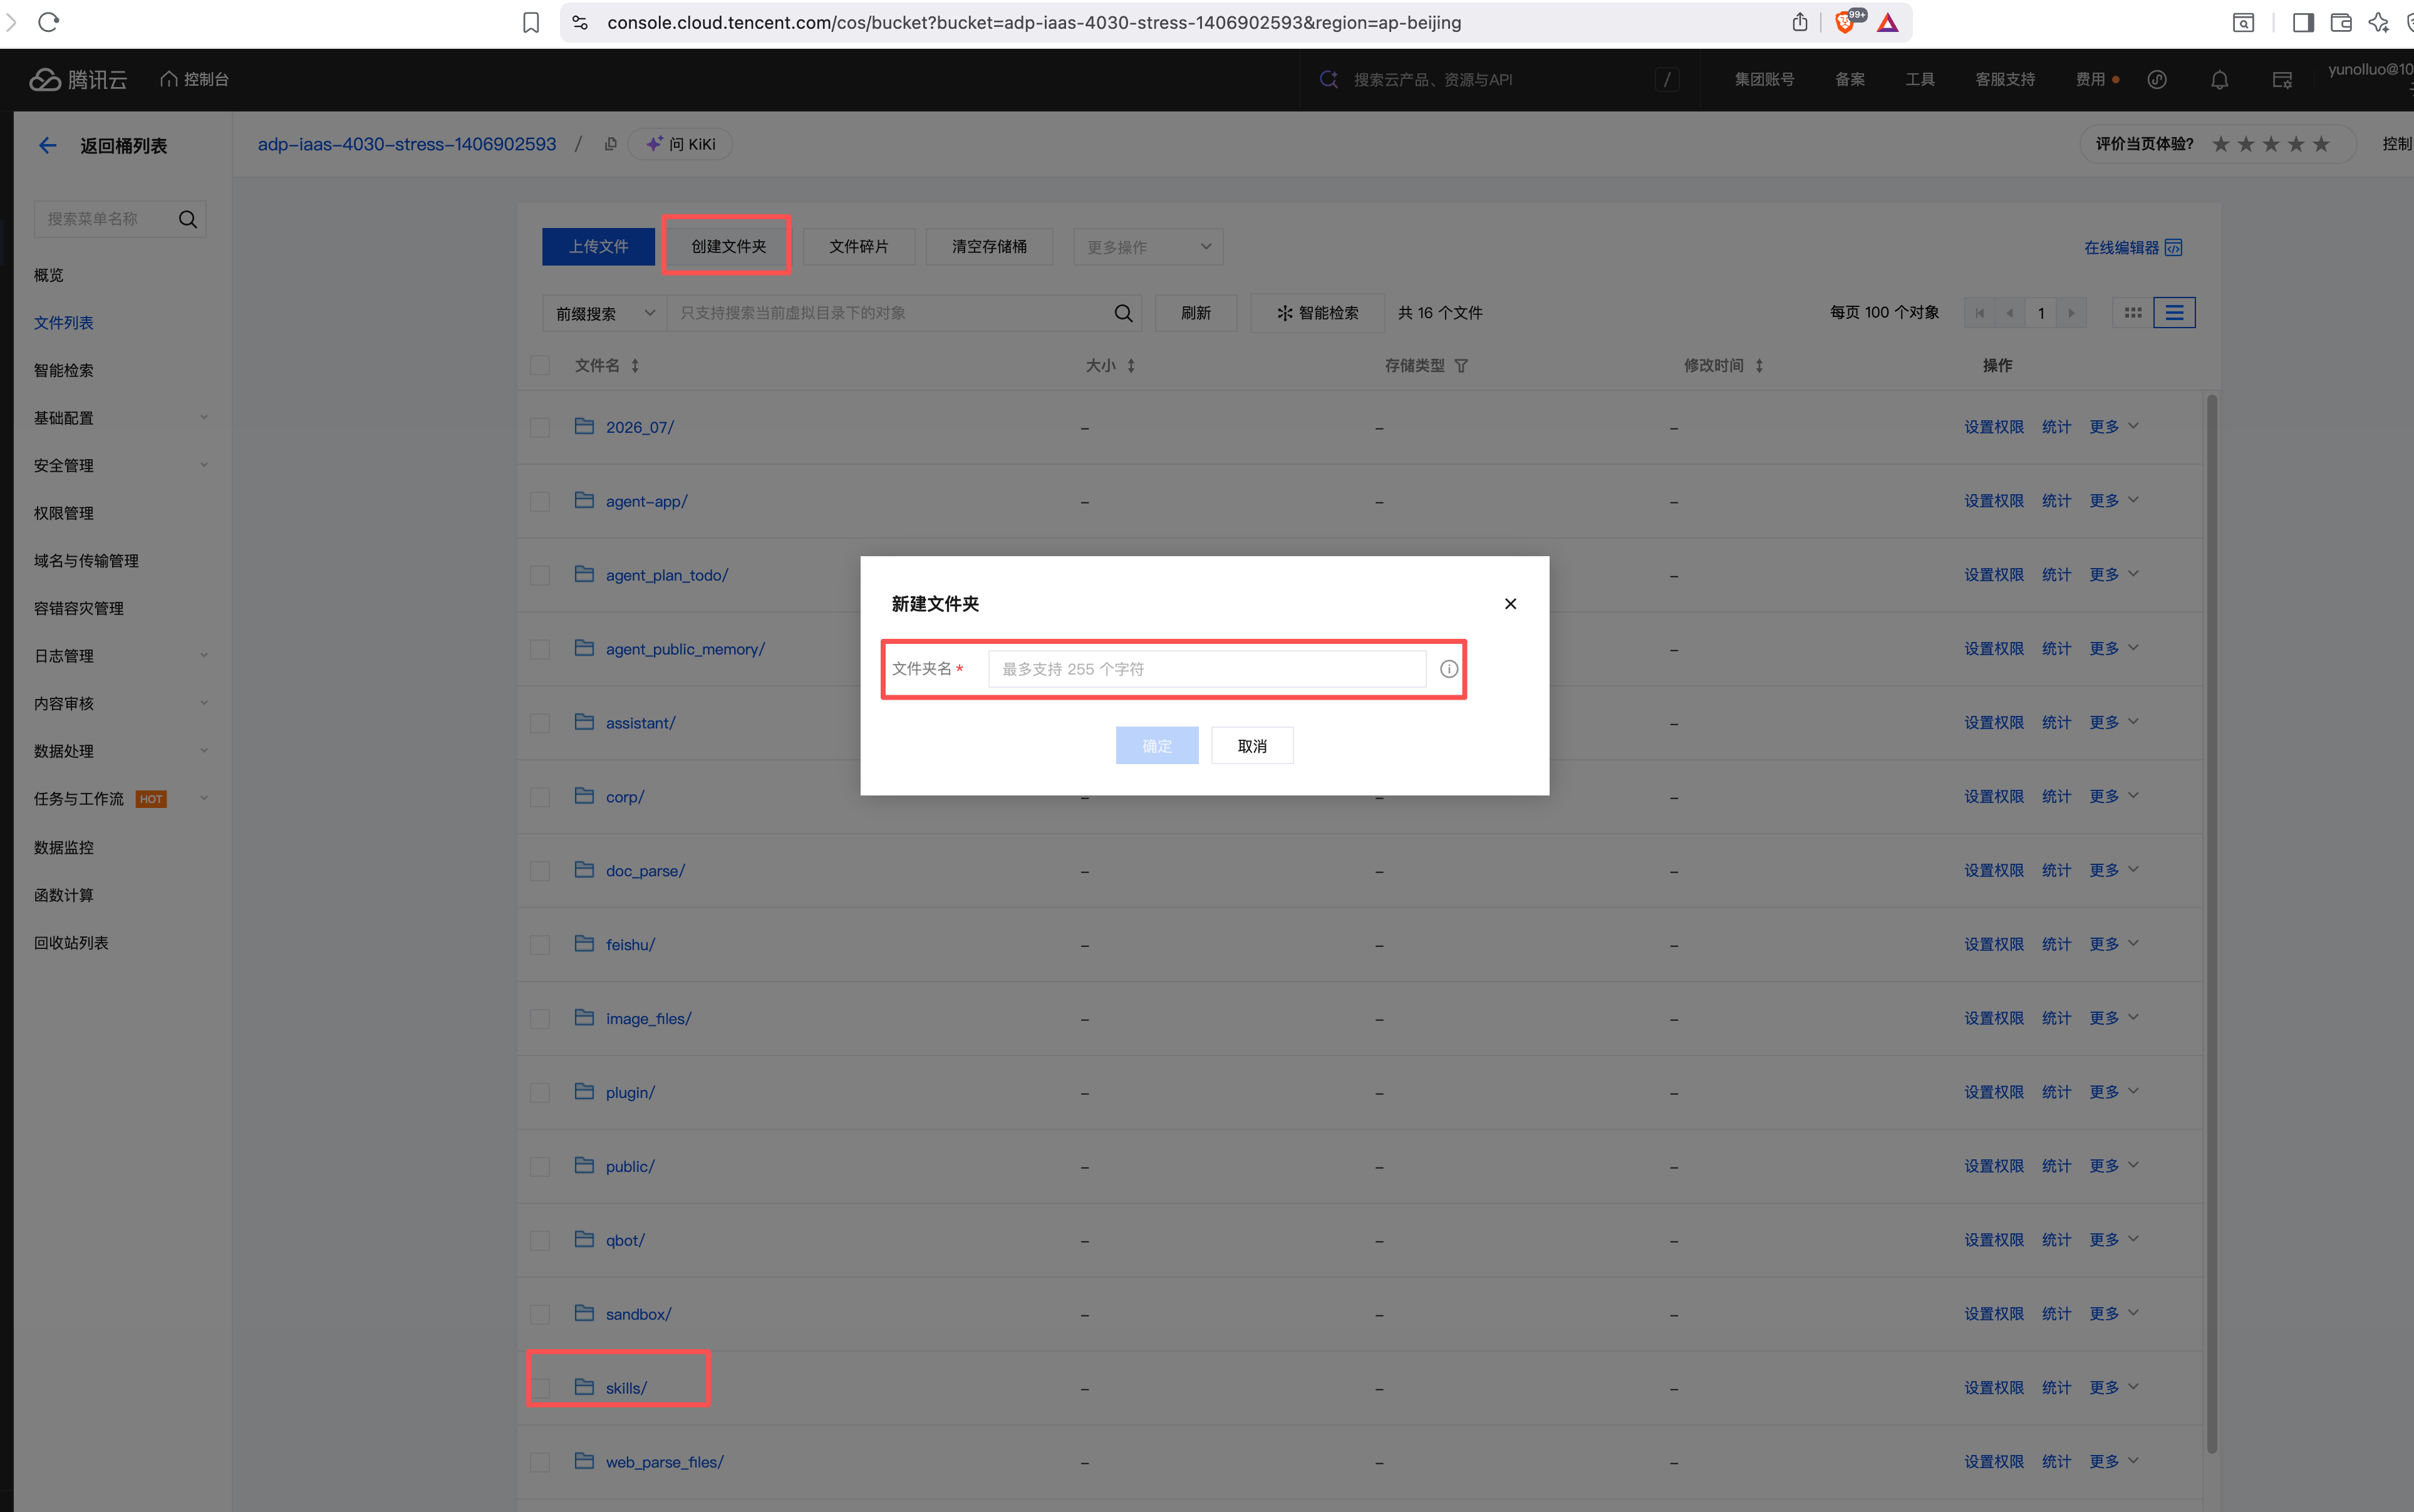
Task: Open the skills/ folder
Action: tap(626, 1388)
